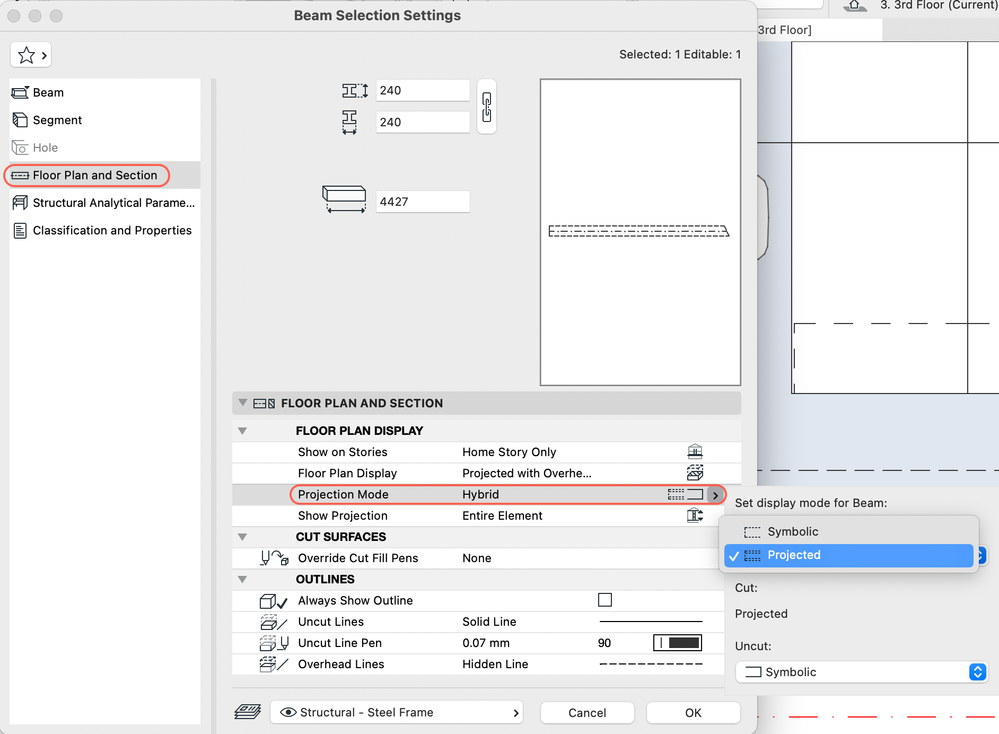Viewport: 999px width, 734px height.
Task: Click the Always Show Outline icon
Action: point(273,601)
